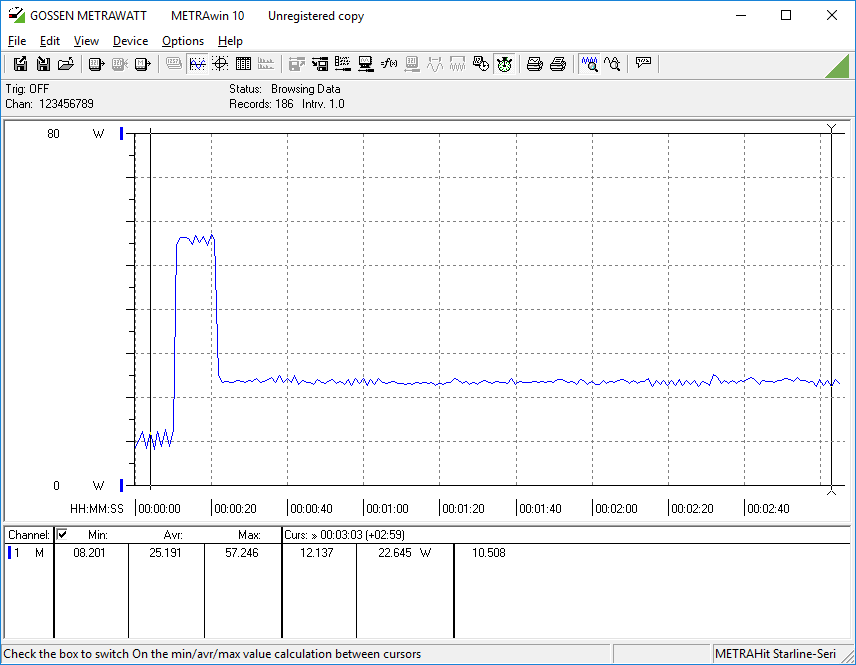Click the difference value 10.508
856x665 pixels.
click(489, 553)
